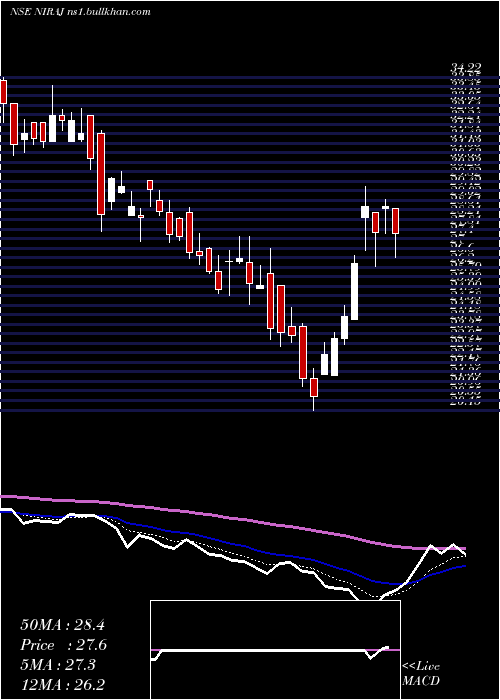The height and width of the screenshot is (700, 500).
Task: Click the <<Live MACD label
Action: click(421, 674)
